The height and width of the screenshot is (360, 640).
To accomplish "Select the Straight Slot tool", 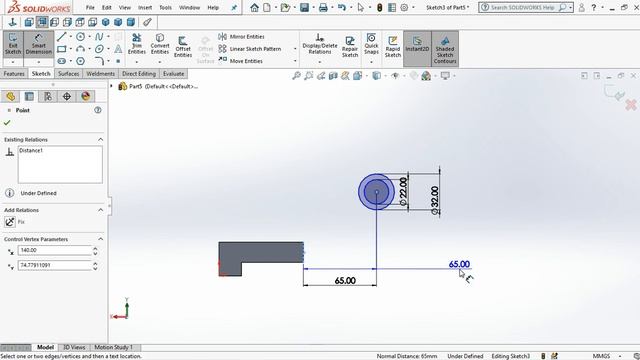I will coord(62,61).
